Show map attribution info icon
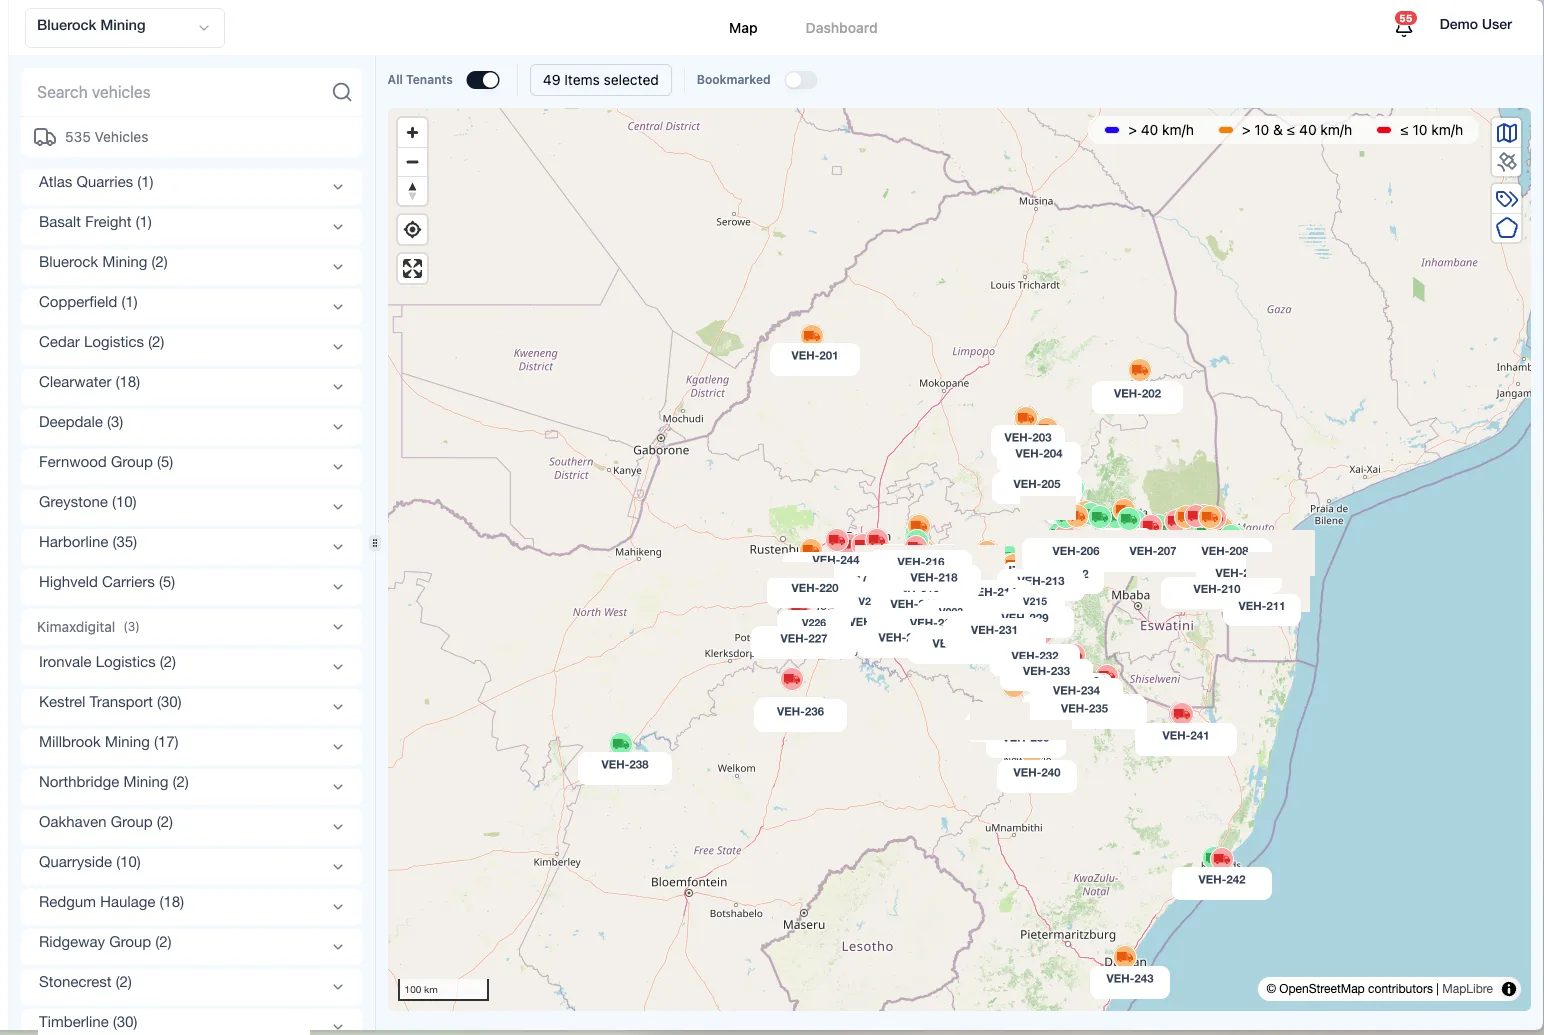This screenshot has height=1035, width=1544. (1509, 989)
